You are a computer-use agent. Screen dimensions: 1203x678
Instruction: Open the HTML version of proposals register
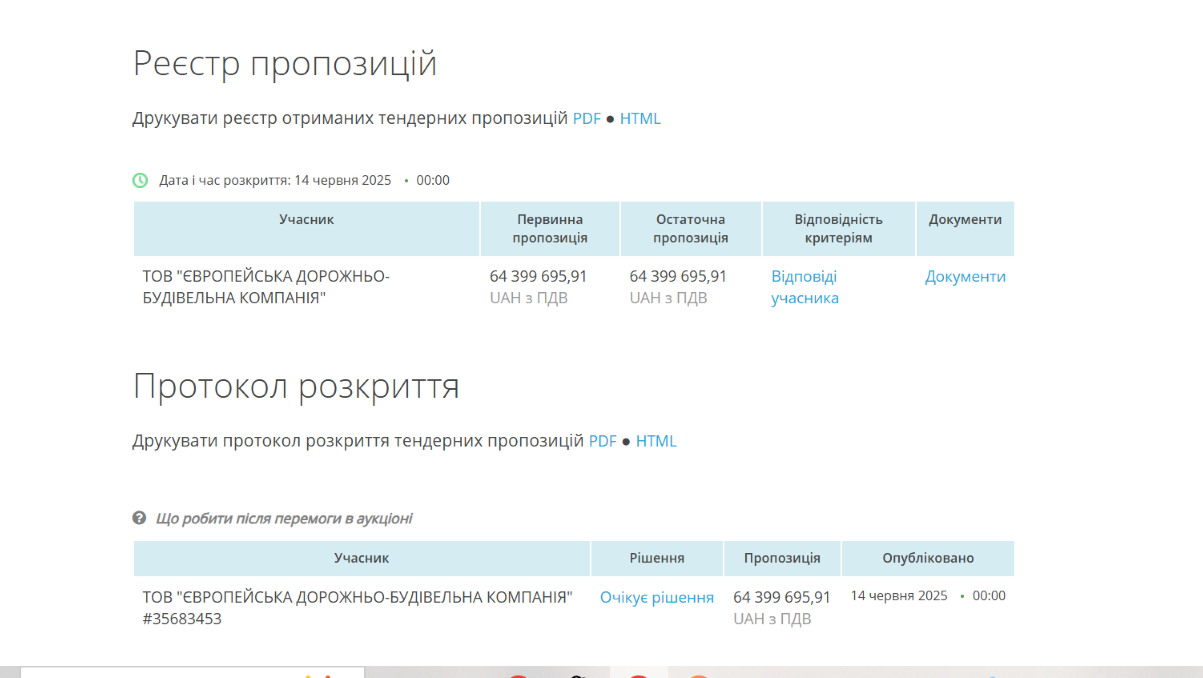coord(640,119)
